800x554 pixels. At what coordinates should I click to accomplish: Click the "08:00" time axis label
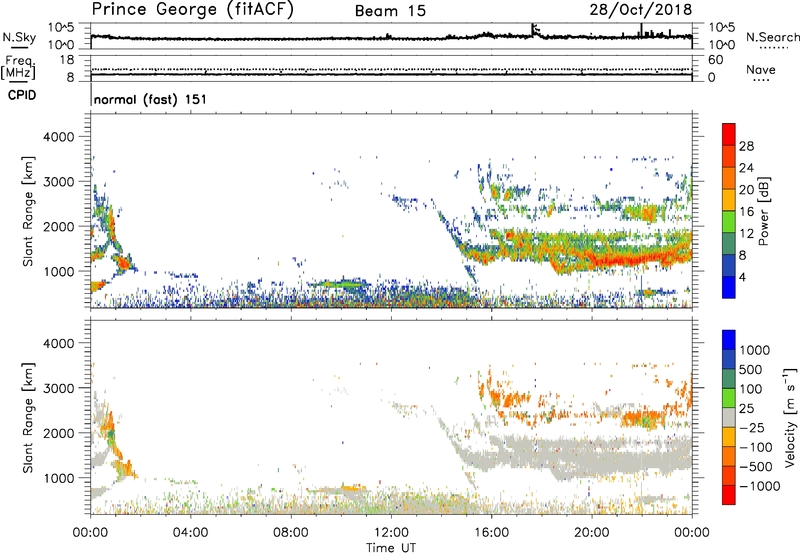coord(291,533)
